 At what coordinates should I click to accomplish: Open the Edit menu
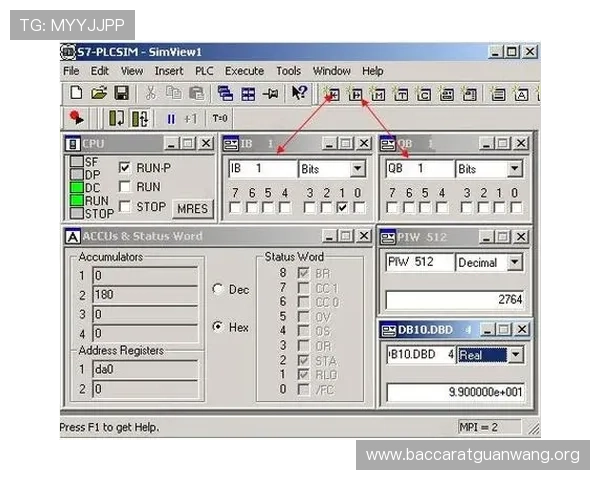click(99, 71)
